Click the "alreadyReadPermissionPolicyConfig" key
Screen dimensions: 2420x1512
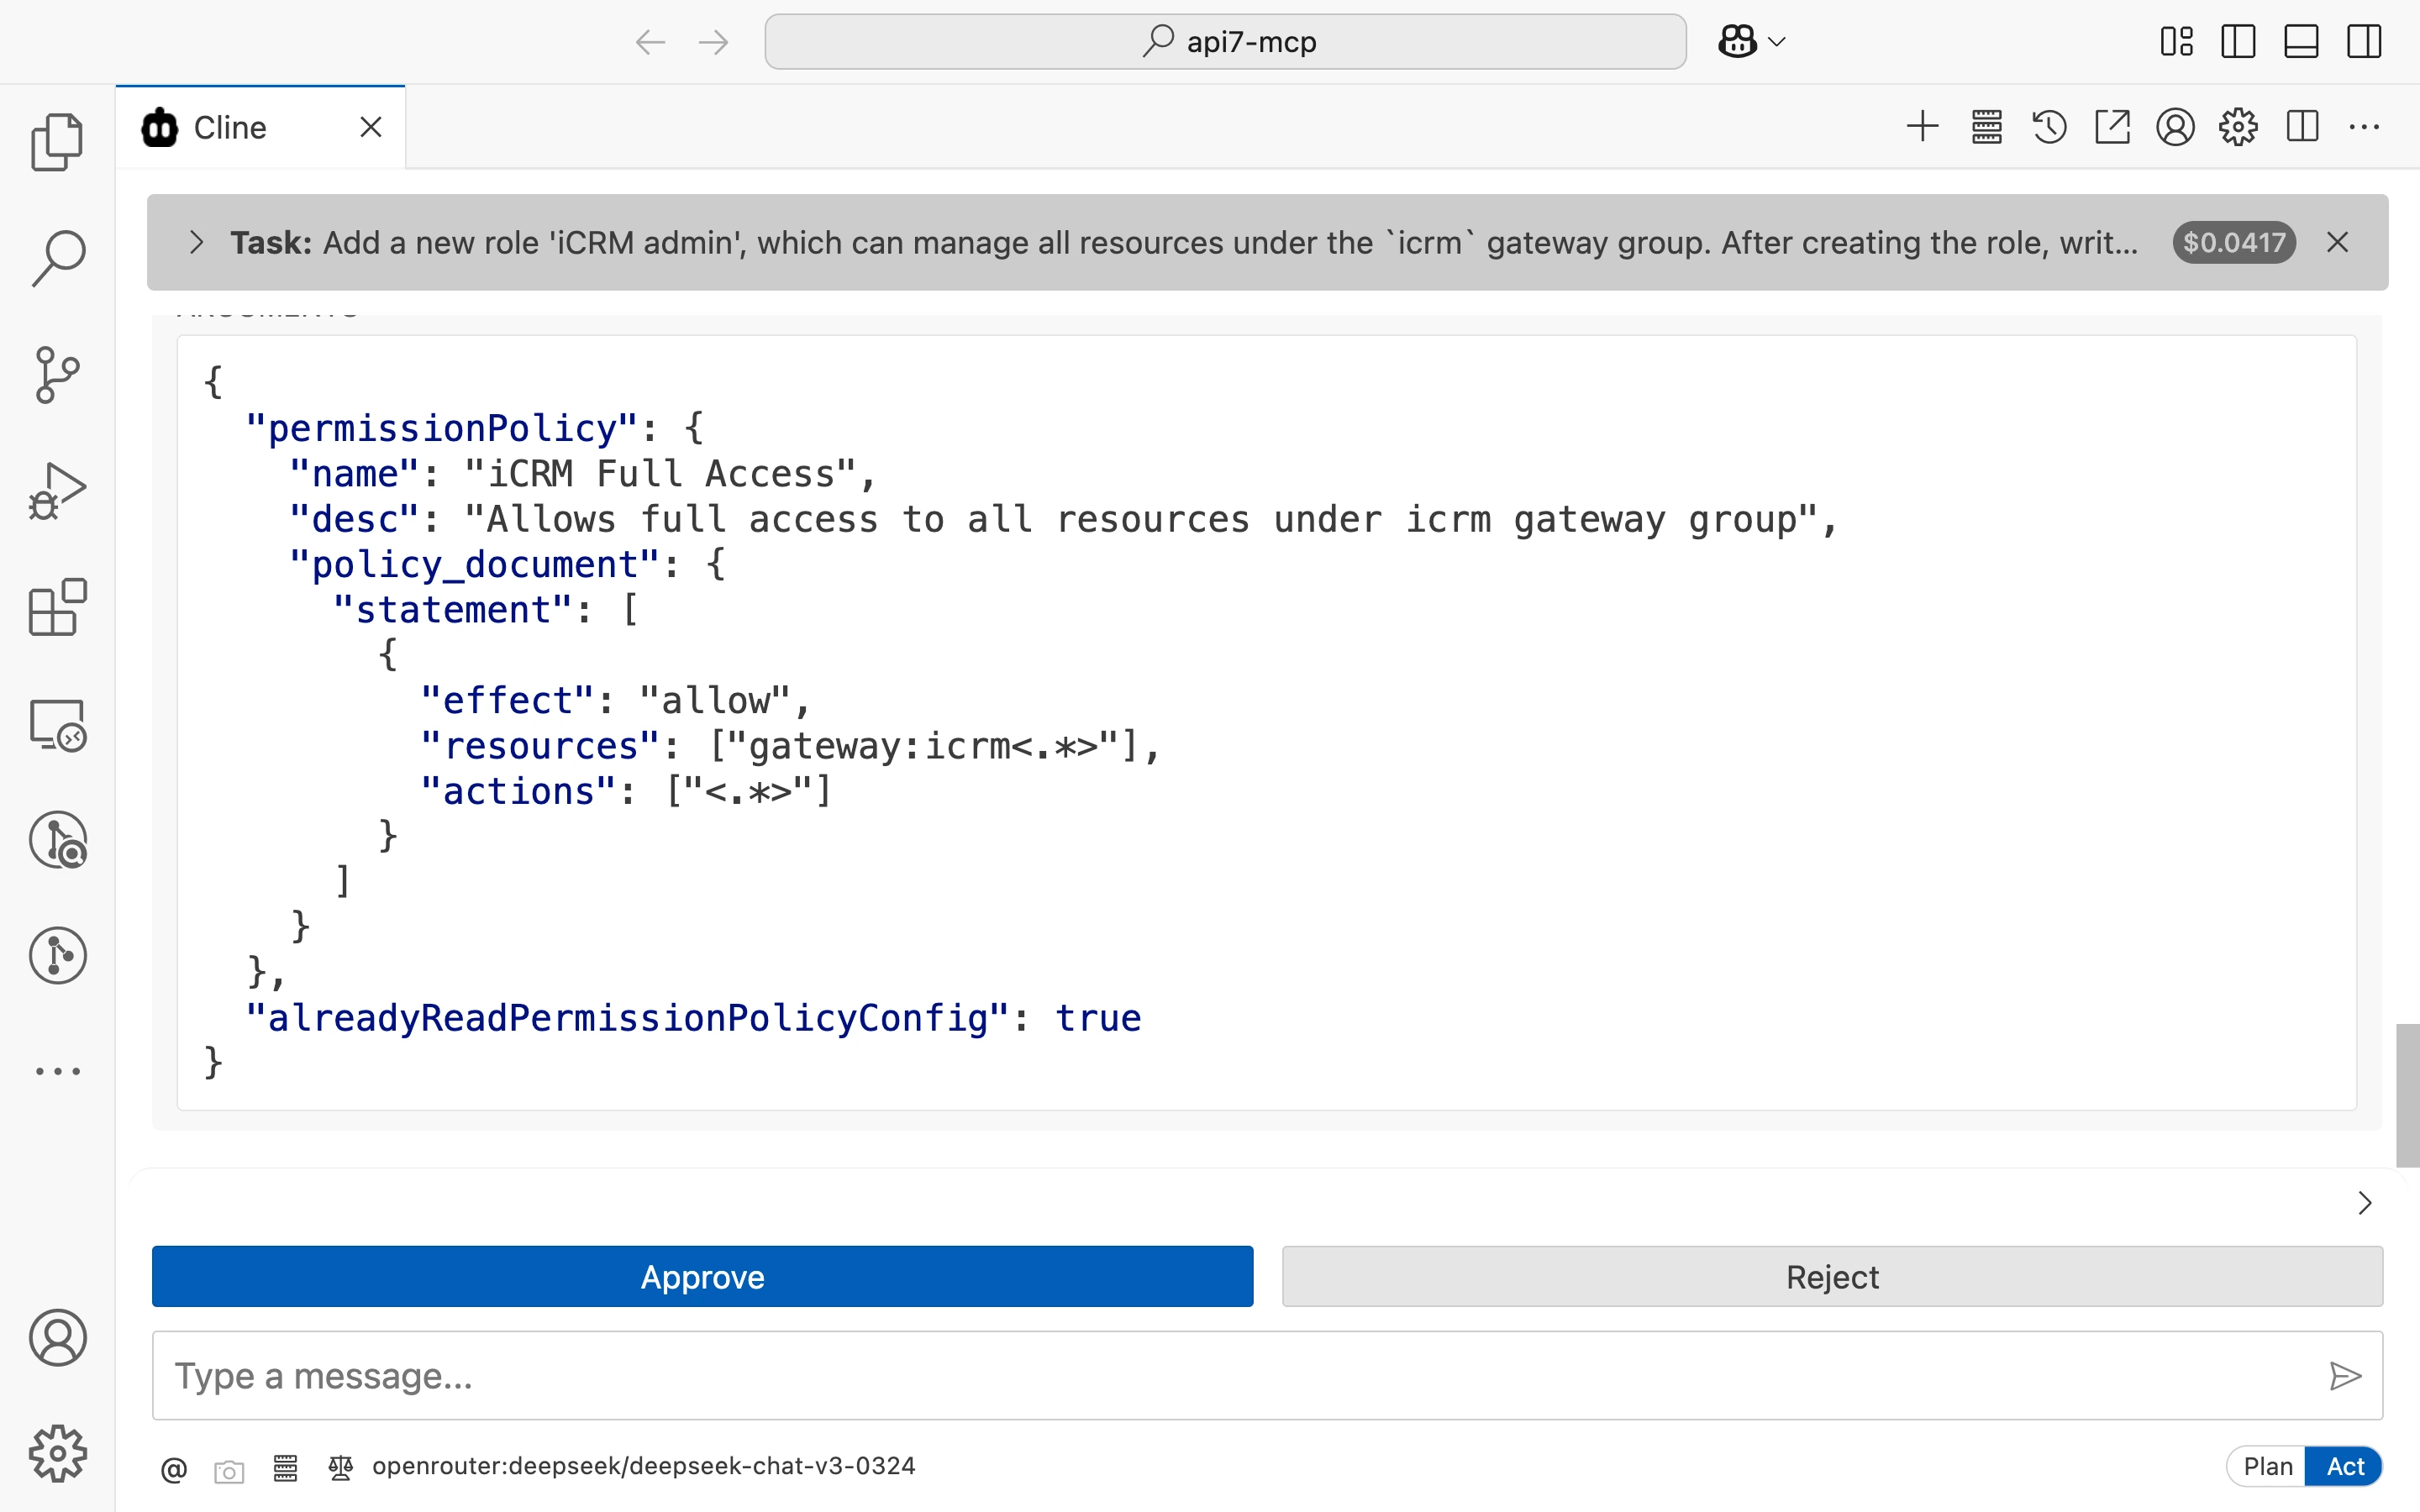coord(628,1018)
